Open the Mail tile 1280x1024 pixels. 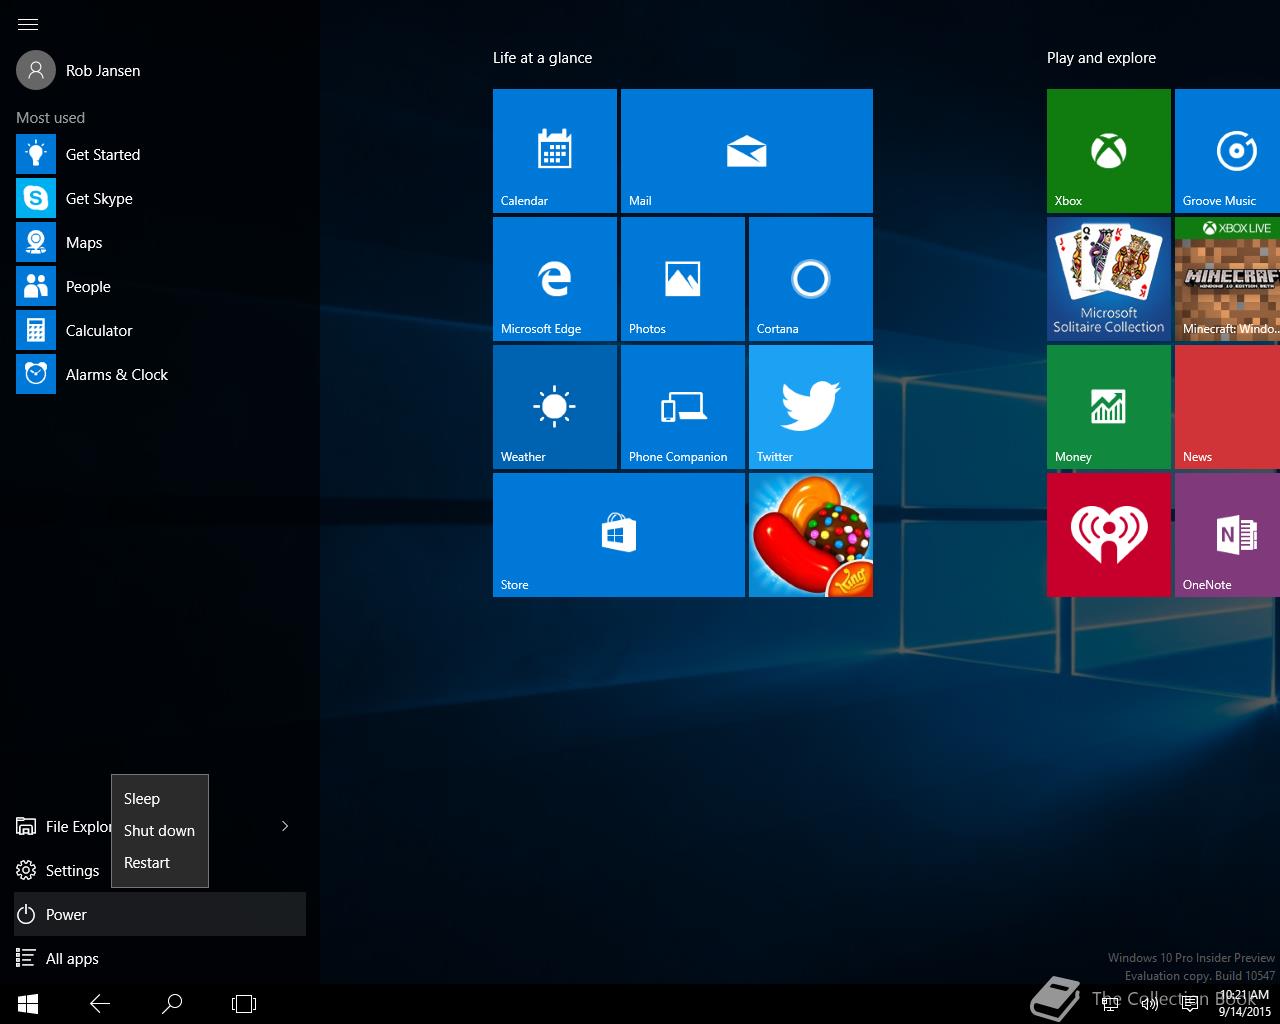pos(747,151)
